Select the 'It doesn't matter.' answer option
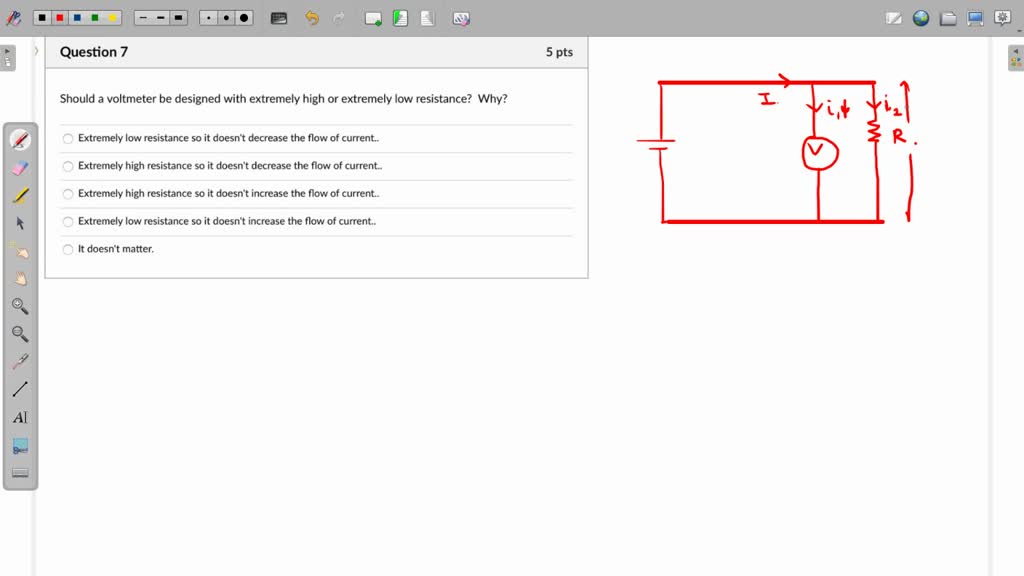Screen dimensions: 1024x576 click(x=67, y=249)
